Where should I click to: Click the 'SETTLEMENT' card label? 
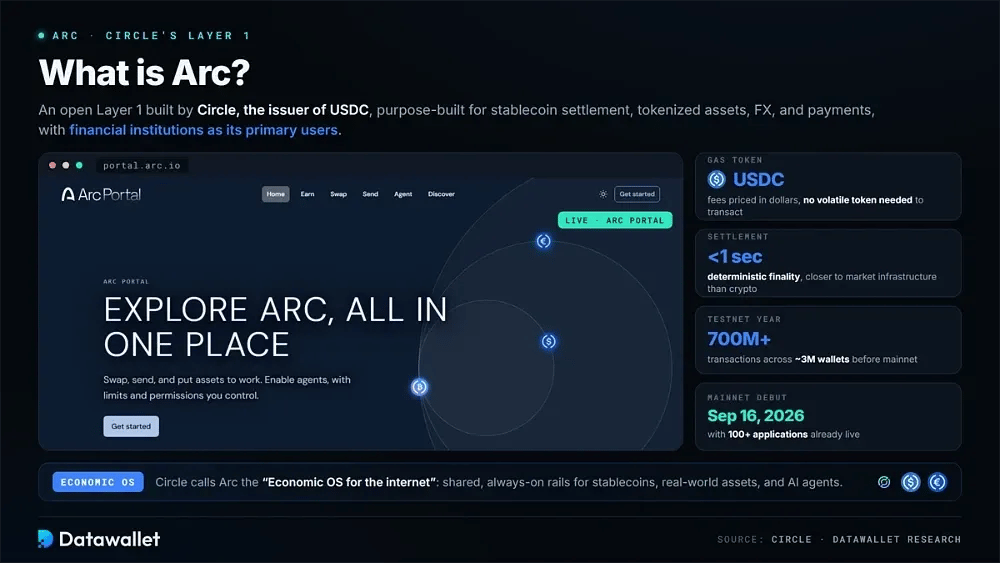738,237
